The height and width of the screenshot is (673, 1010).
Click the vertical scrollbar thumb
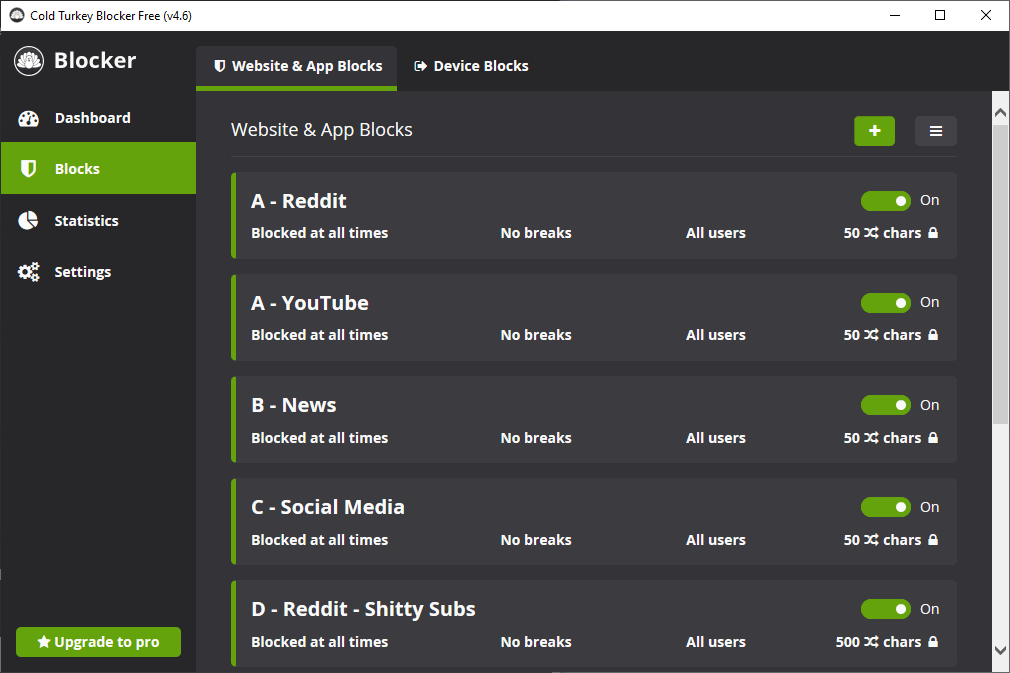[1000, 274]
